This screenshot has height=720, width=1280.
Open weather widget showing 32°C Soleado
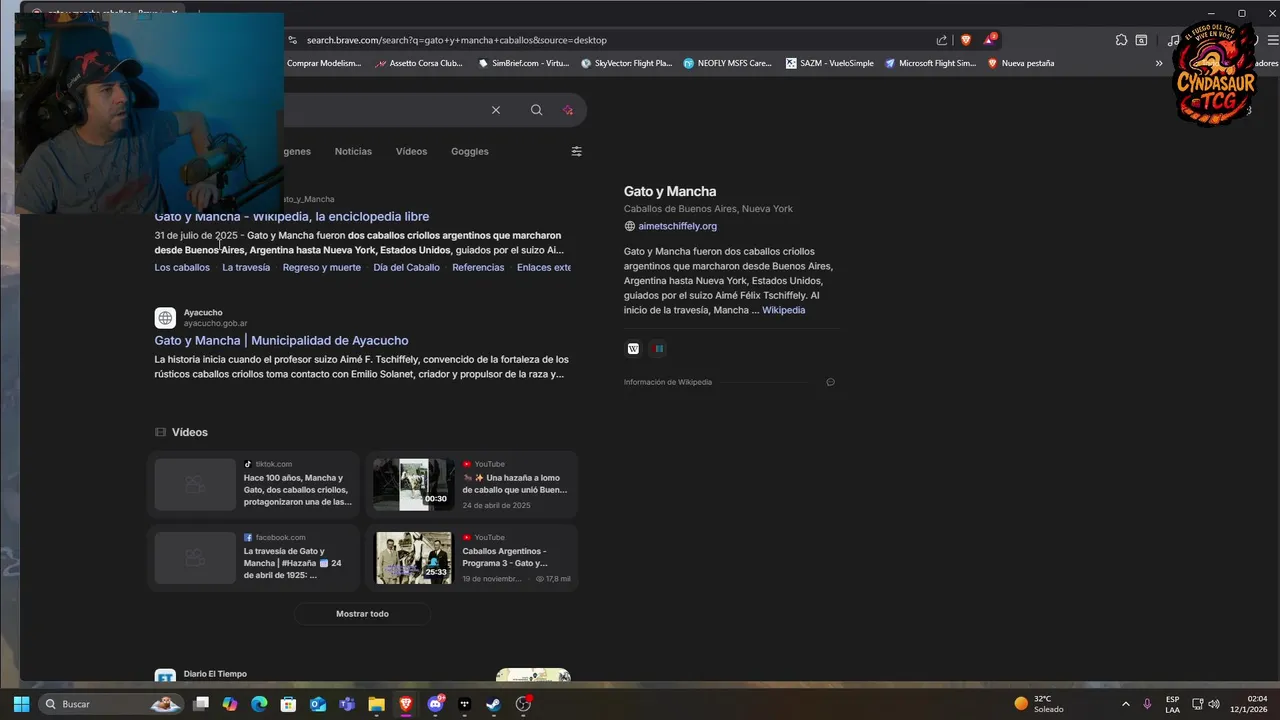click(1040, 704)
